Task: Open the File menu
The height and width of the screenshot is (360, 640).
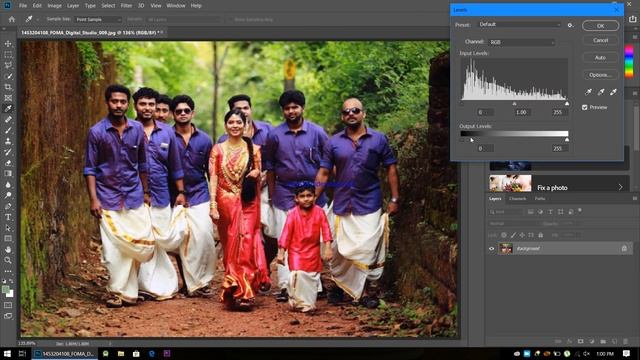Action: click(x=23, y=6)
